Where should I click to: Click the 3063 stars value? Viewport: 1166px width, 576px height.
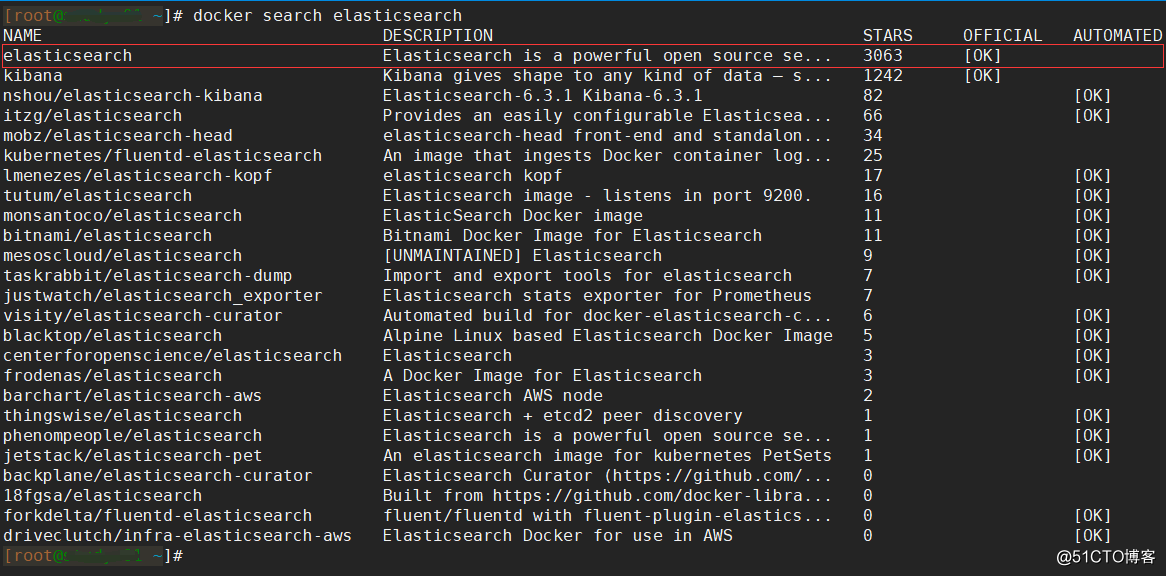[x=883, y=56]
